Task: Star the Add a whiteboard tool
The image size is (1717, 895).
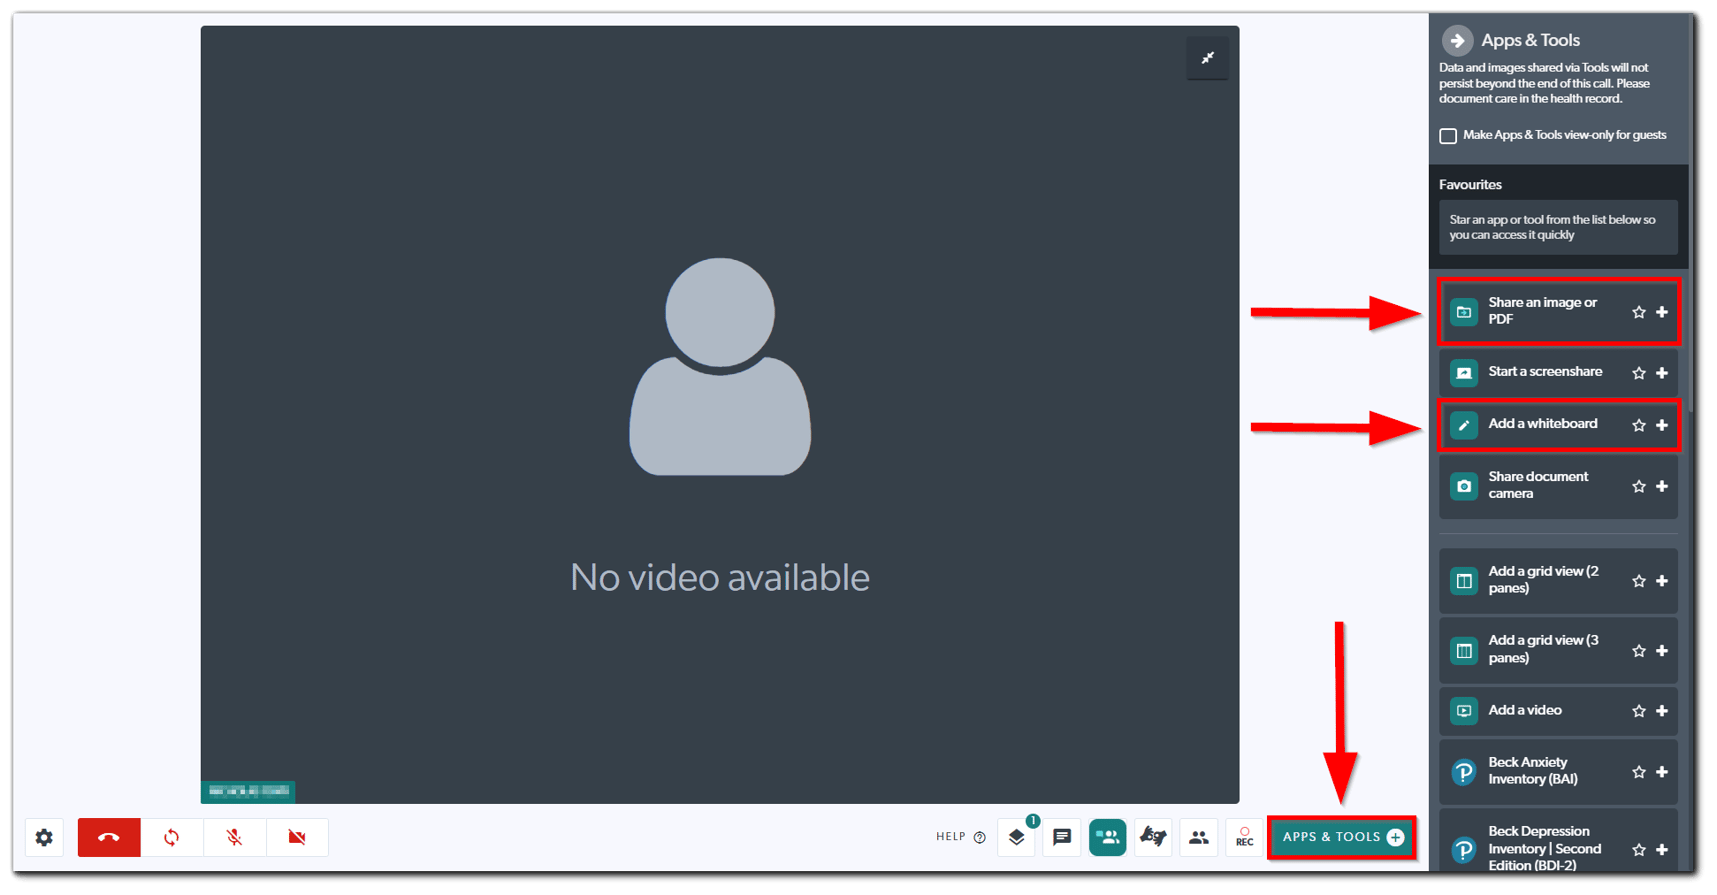Action: point(1638,425)
